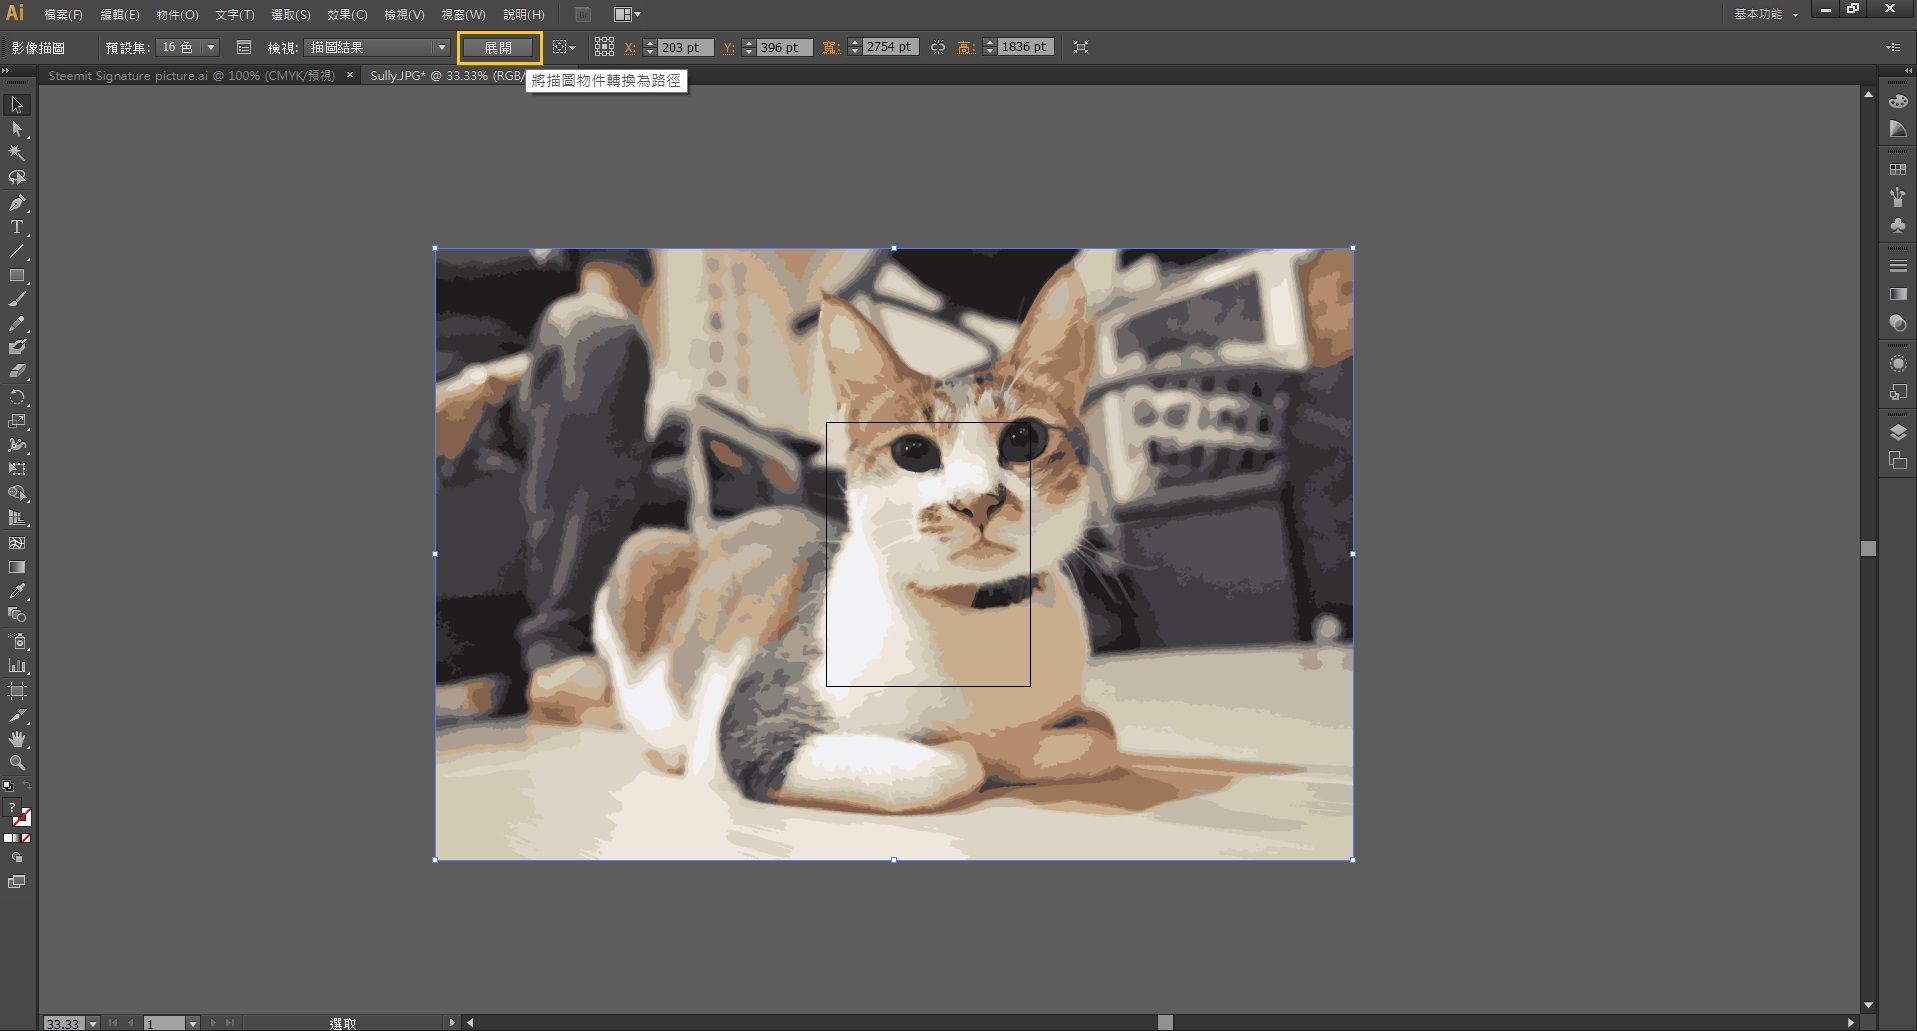
Task: Select the Selection (black arrow) tool
Action: [x=17, y=105]
